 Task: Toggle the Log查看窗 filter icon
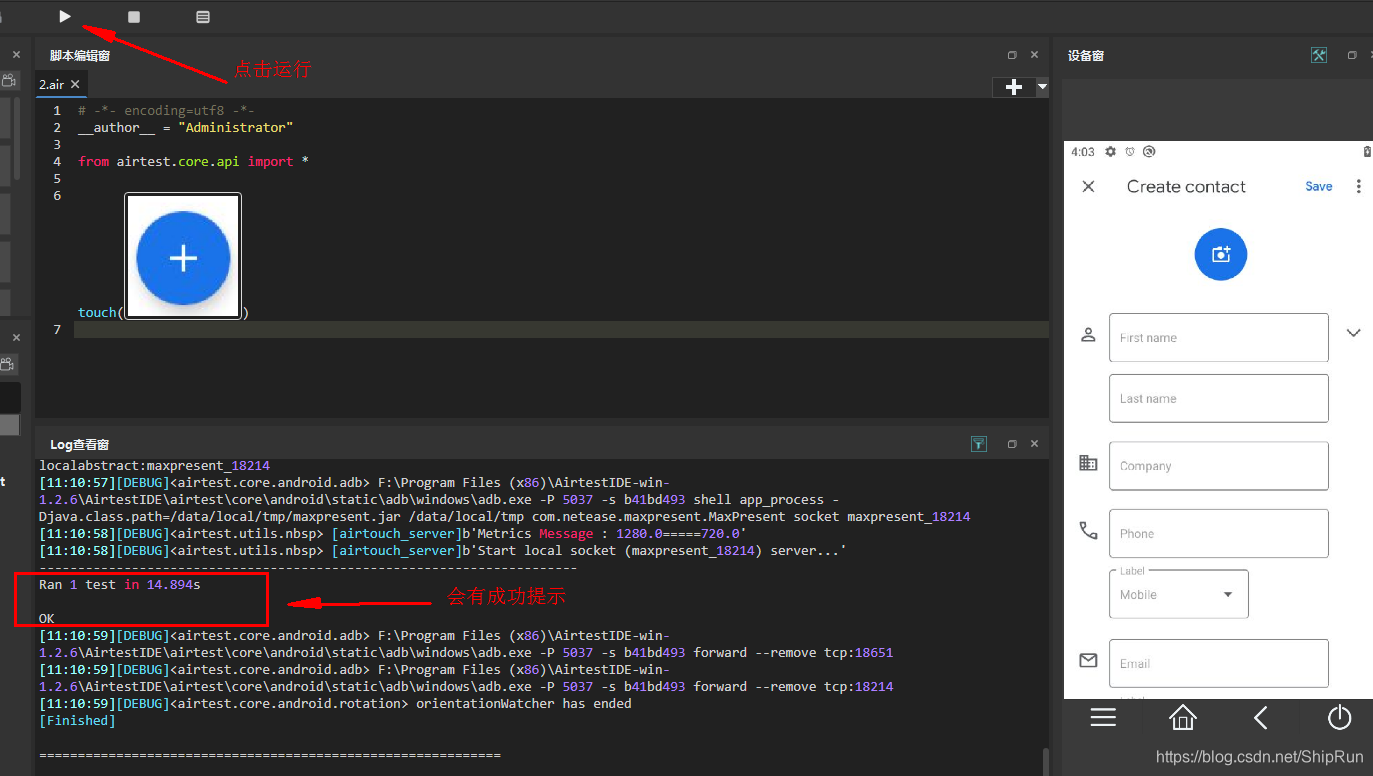979,444
